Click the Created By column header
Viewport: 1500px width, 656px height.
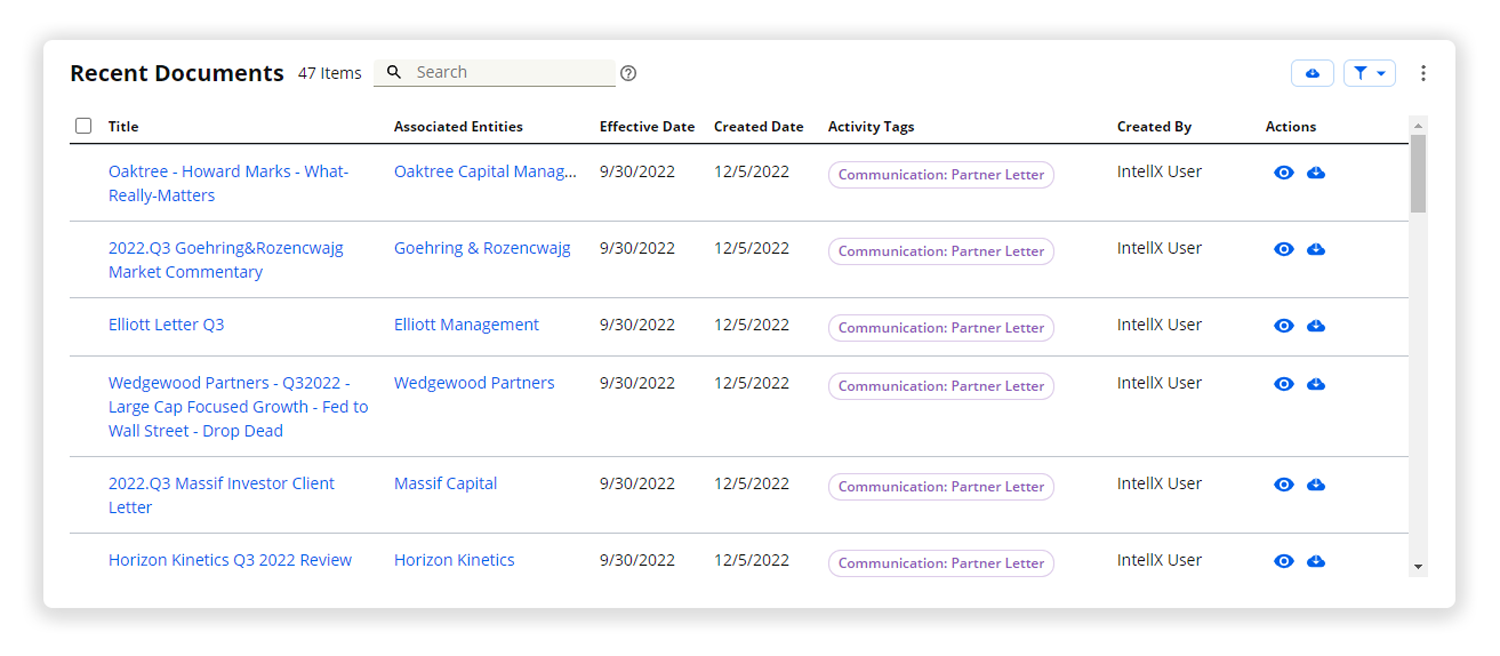(1154, 127)
